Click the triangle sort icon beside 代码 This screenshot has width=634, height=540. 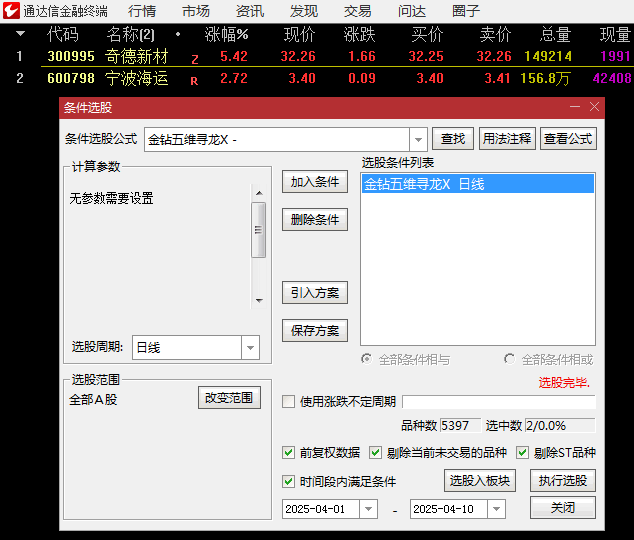pyautogui.click(x=20, y=34)
